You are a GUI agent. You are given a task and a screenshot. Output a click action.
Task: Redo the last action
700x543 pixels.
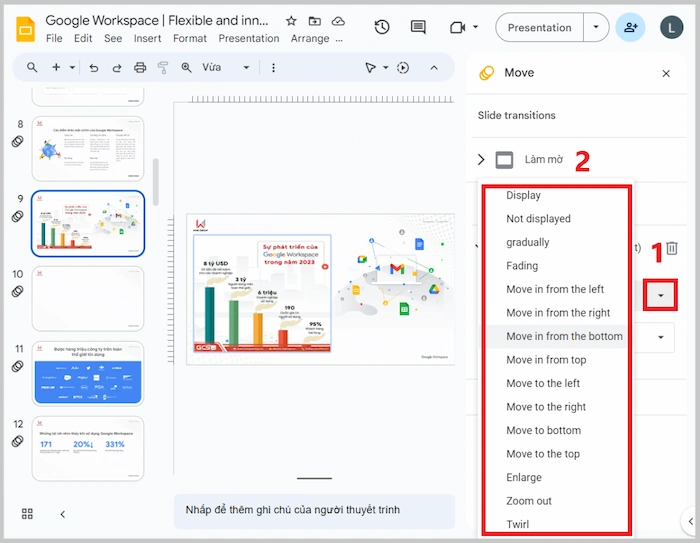point(117,68)
